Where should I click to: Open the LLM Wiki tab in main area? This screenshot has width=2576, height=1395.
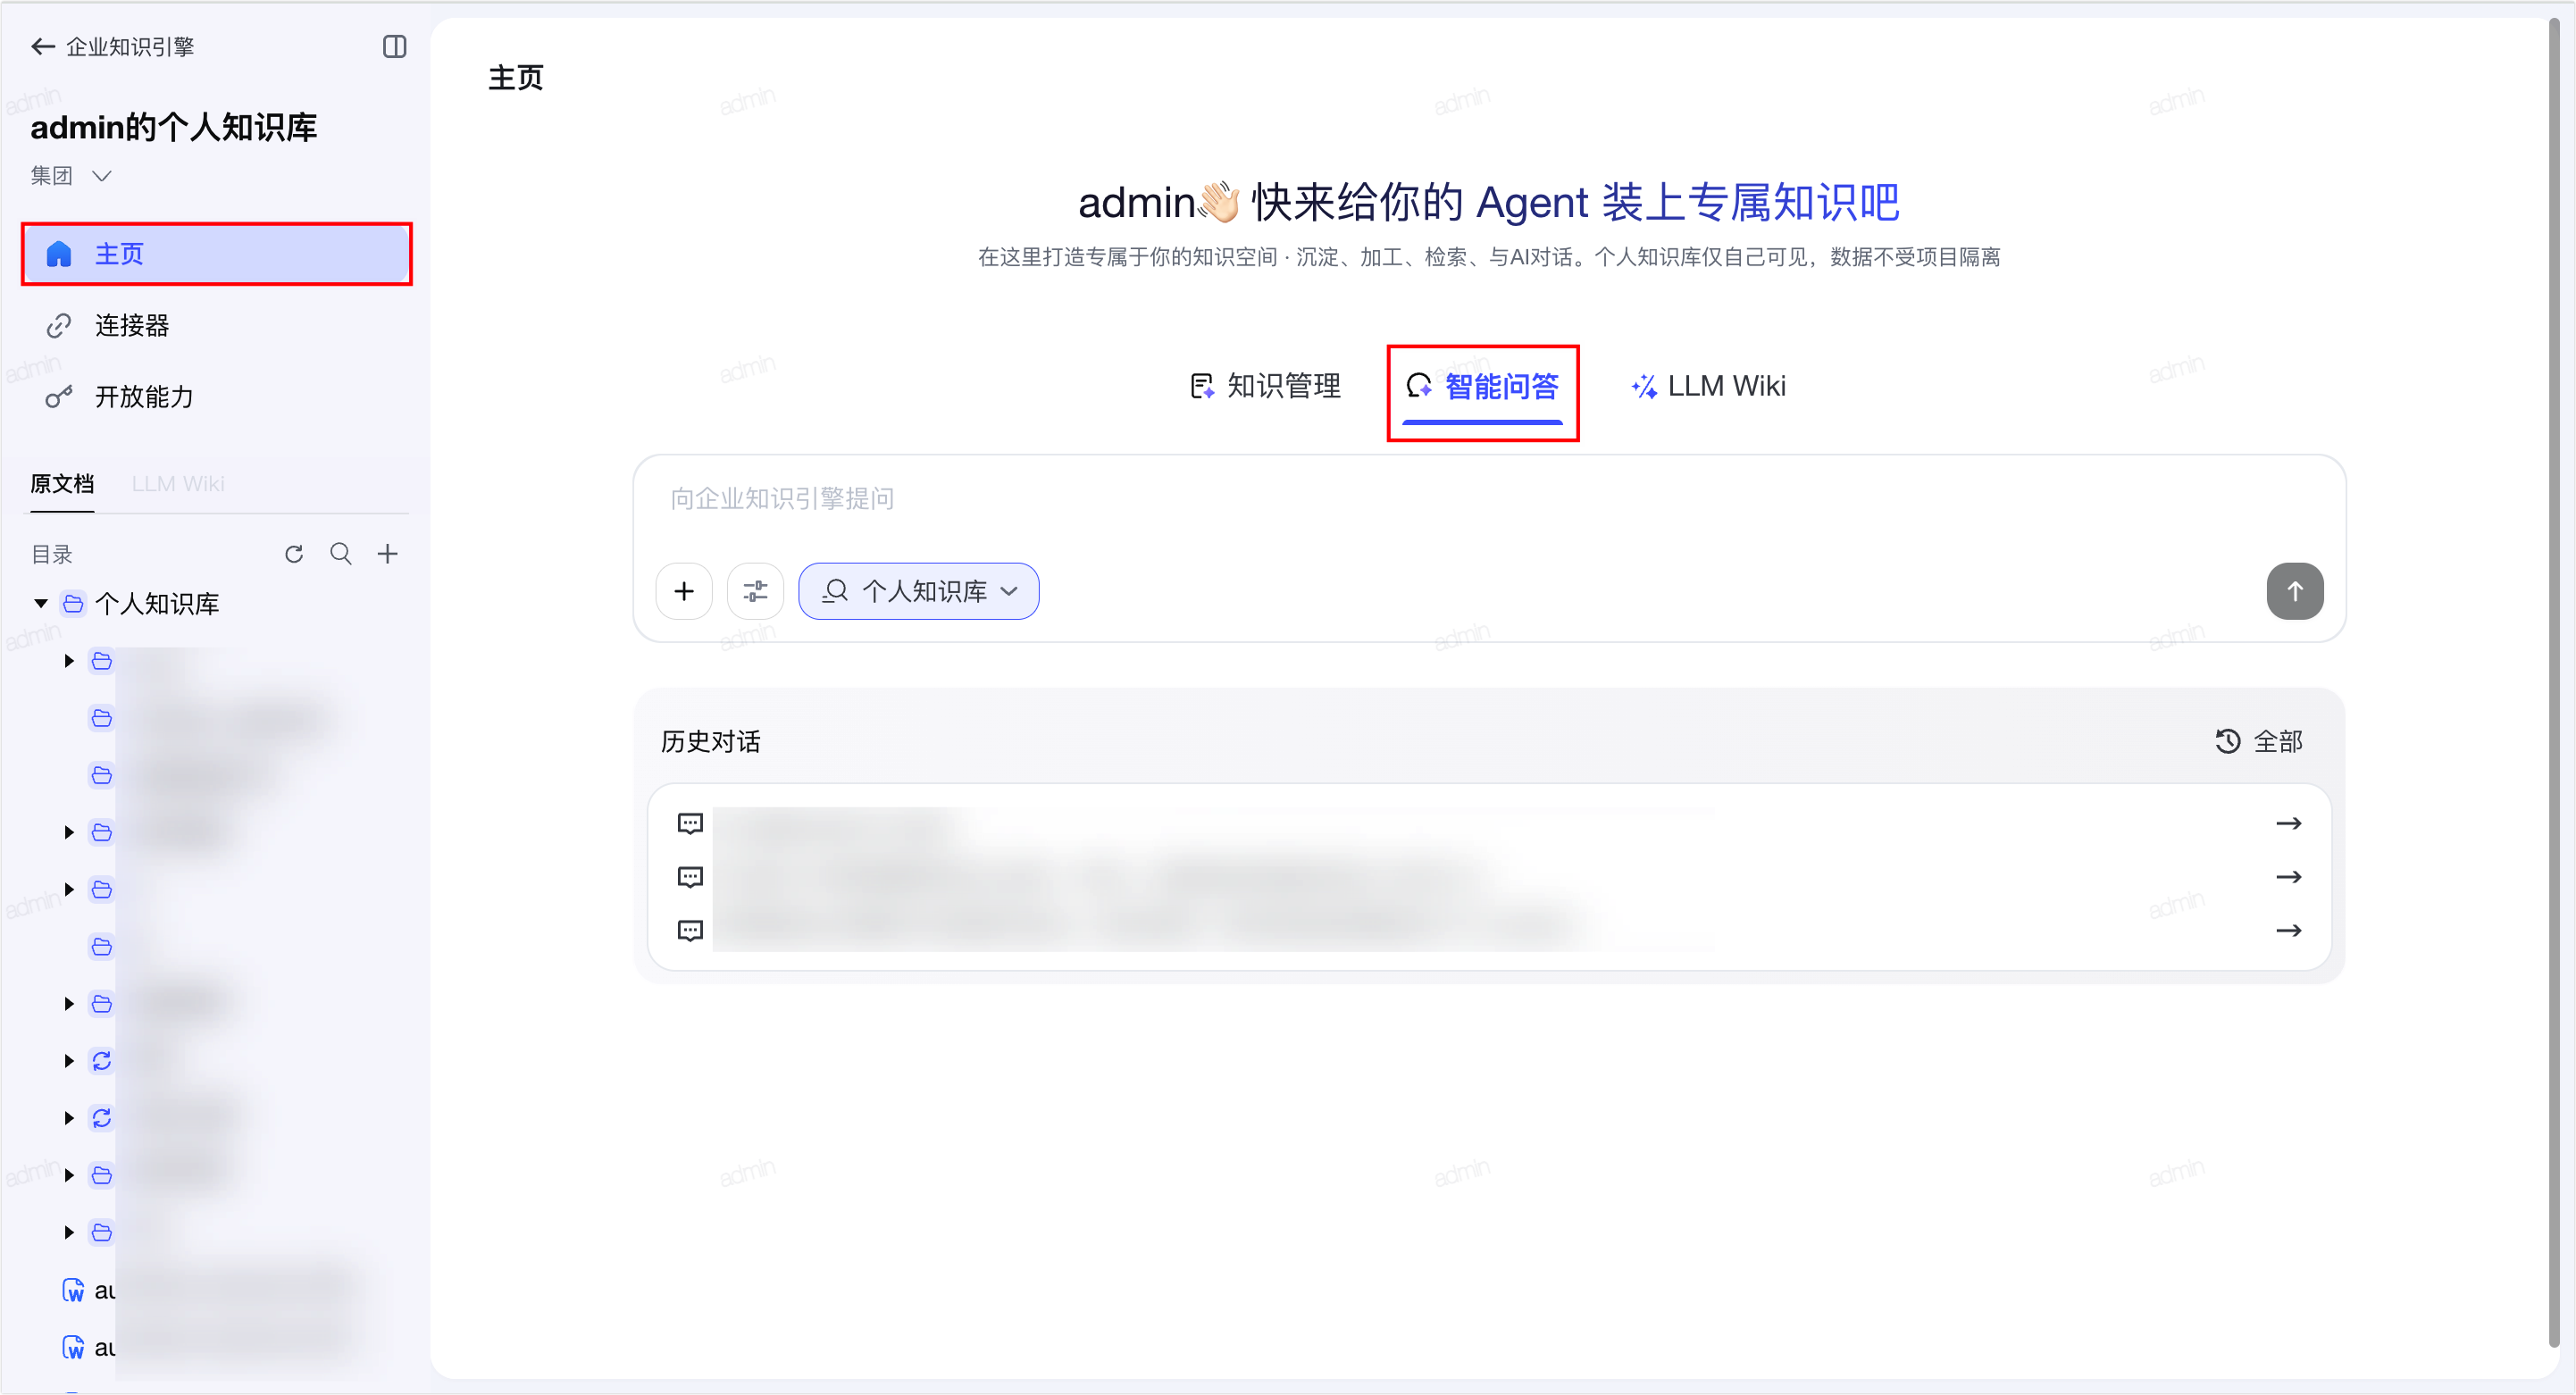coord(1708,386)
